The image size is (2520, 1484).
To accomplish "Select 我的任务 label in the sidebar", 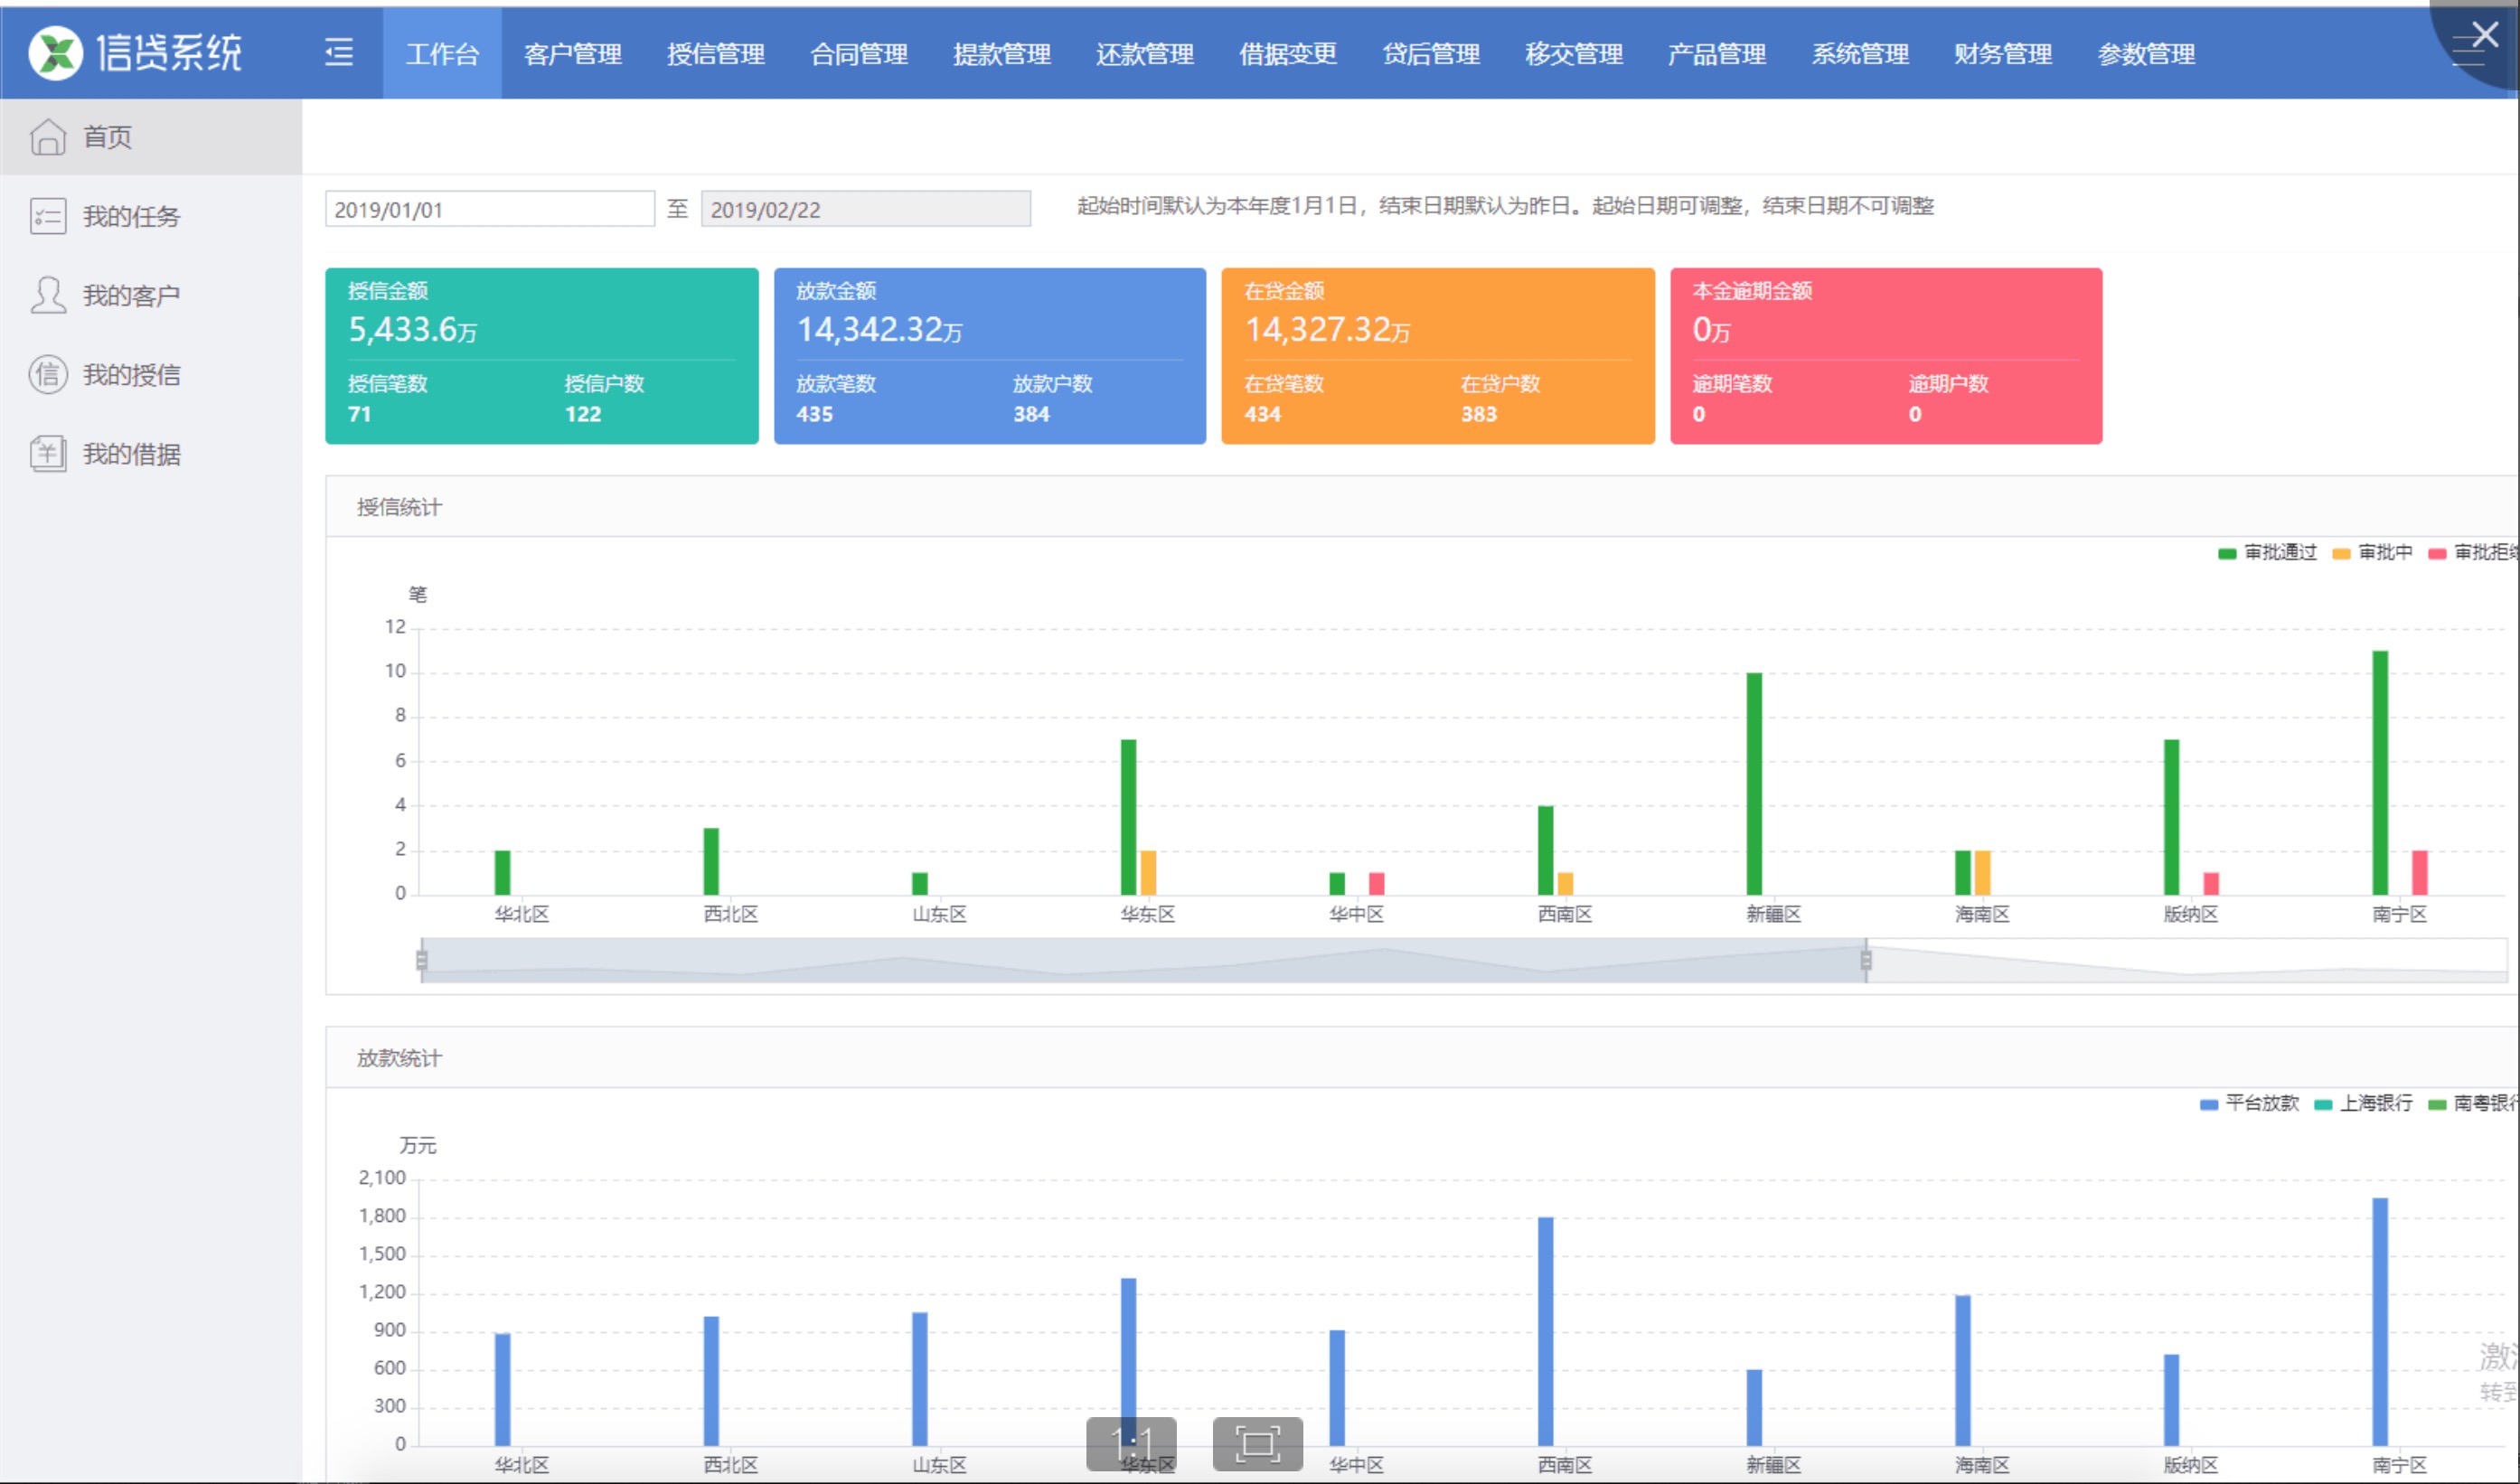I will (131, 216).
